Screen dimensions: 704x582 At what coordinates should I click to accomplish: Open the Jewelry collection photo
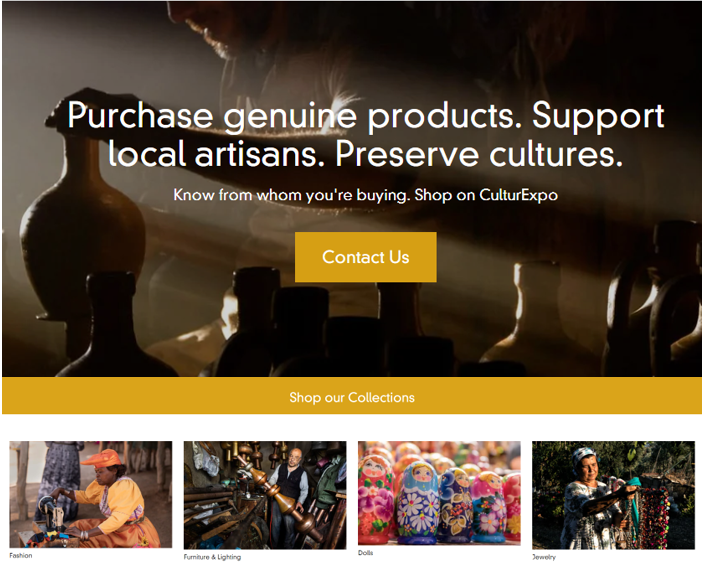click(x=613, y=495)
